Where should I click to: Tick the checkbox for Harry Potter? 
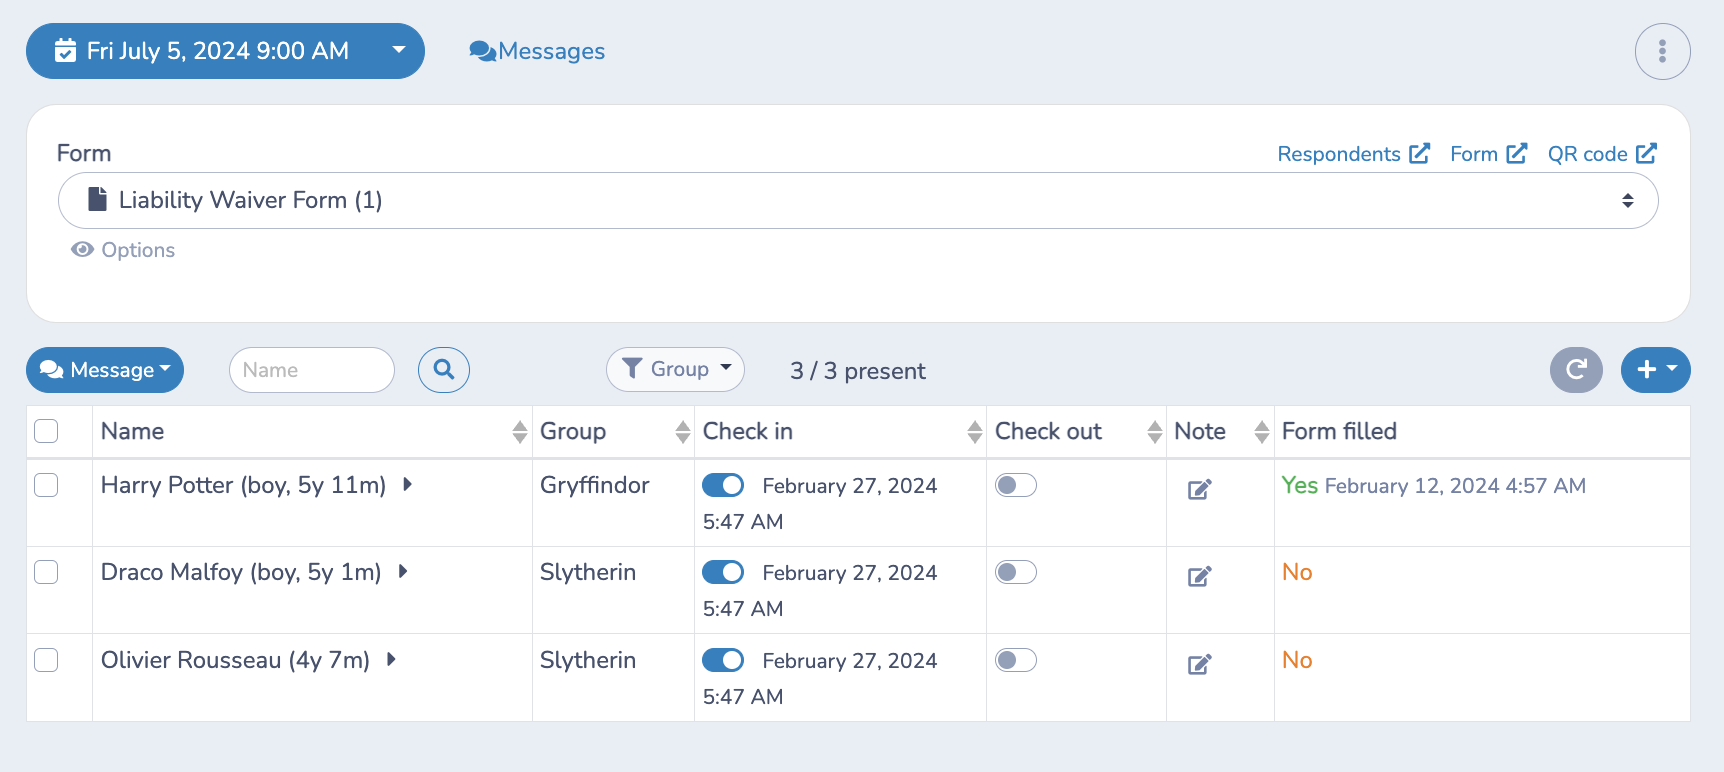pyautogui.click(x=46, y=485)
